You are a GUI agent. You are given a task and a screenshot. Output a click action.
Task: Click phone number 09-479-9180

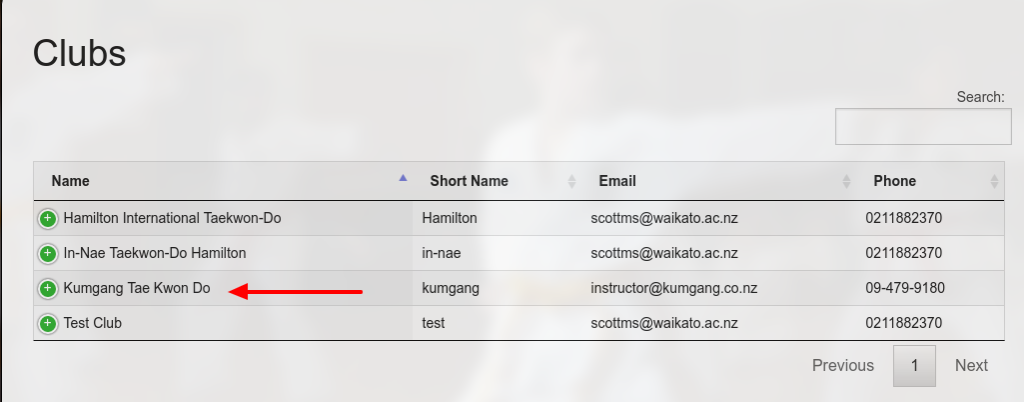coord(905,288)
